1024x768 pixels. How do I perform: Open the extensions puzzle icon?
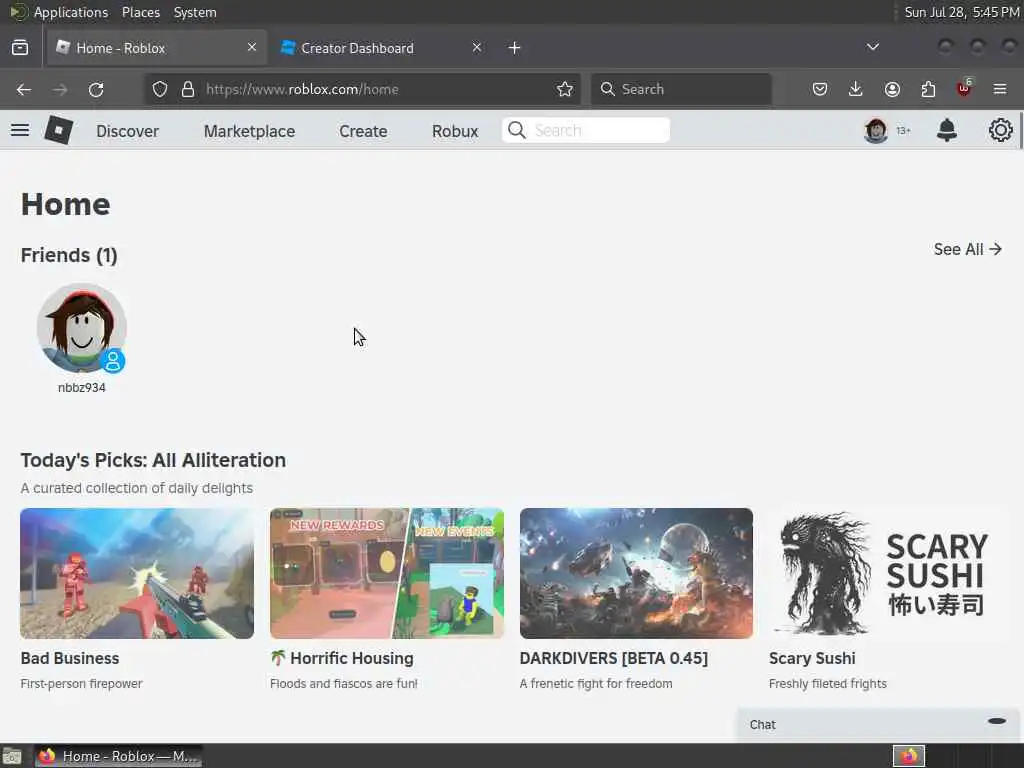(x=928, y=89)
